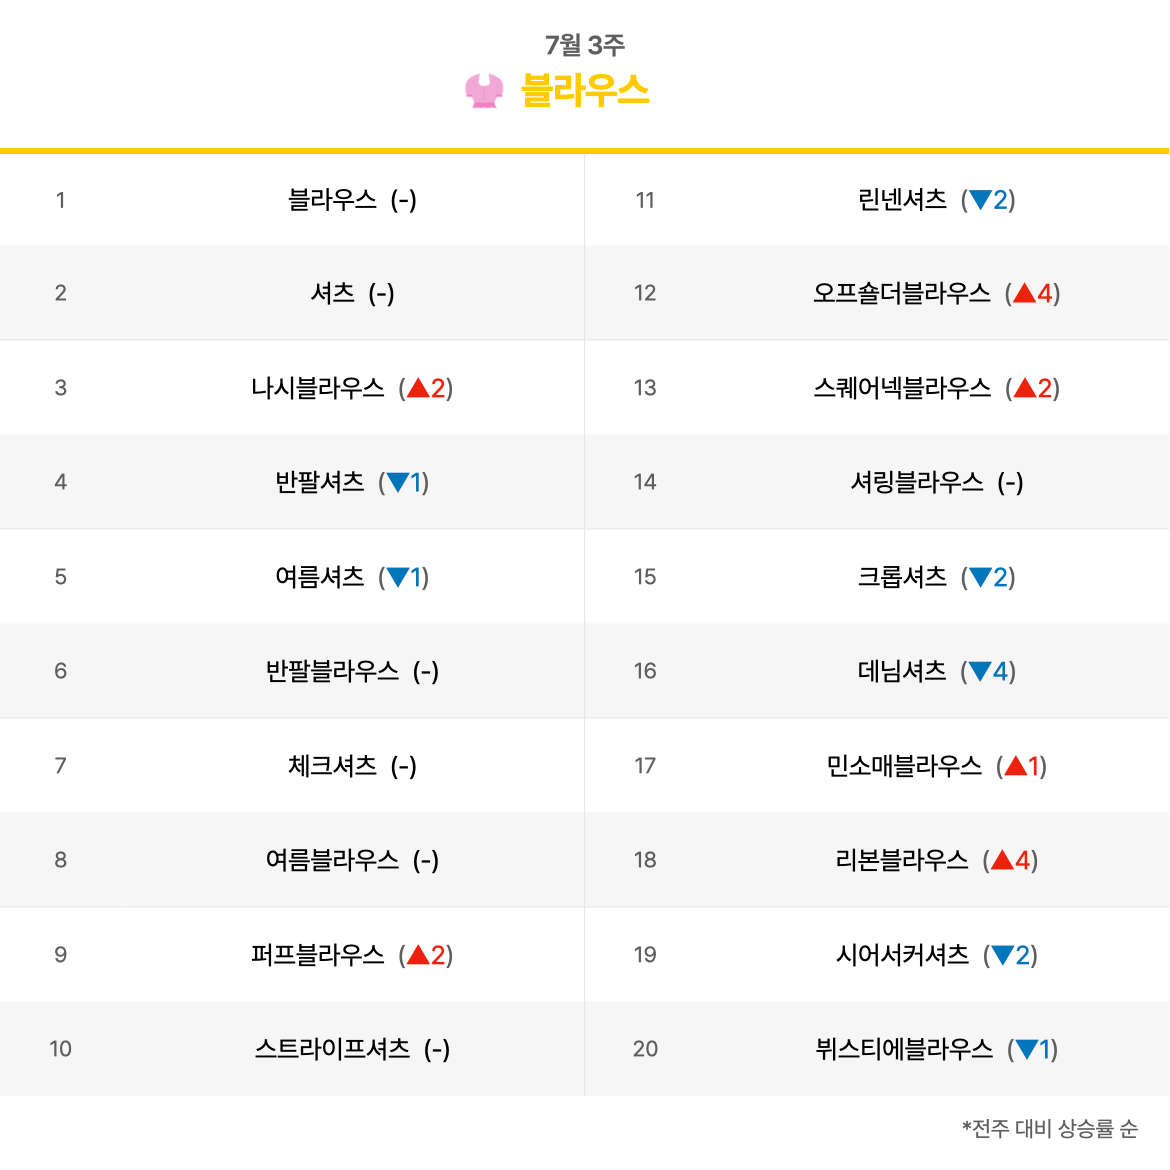The image size is (1170, 1170).
Task: Click the blue down arrow beside 린넨셔츠
Action: point(980,200)
